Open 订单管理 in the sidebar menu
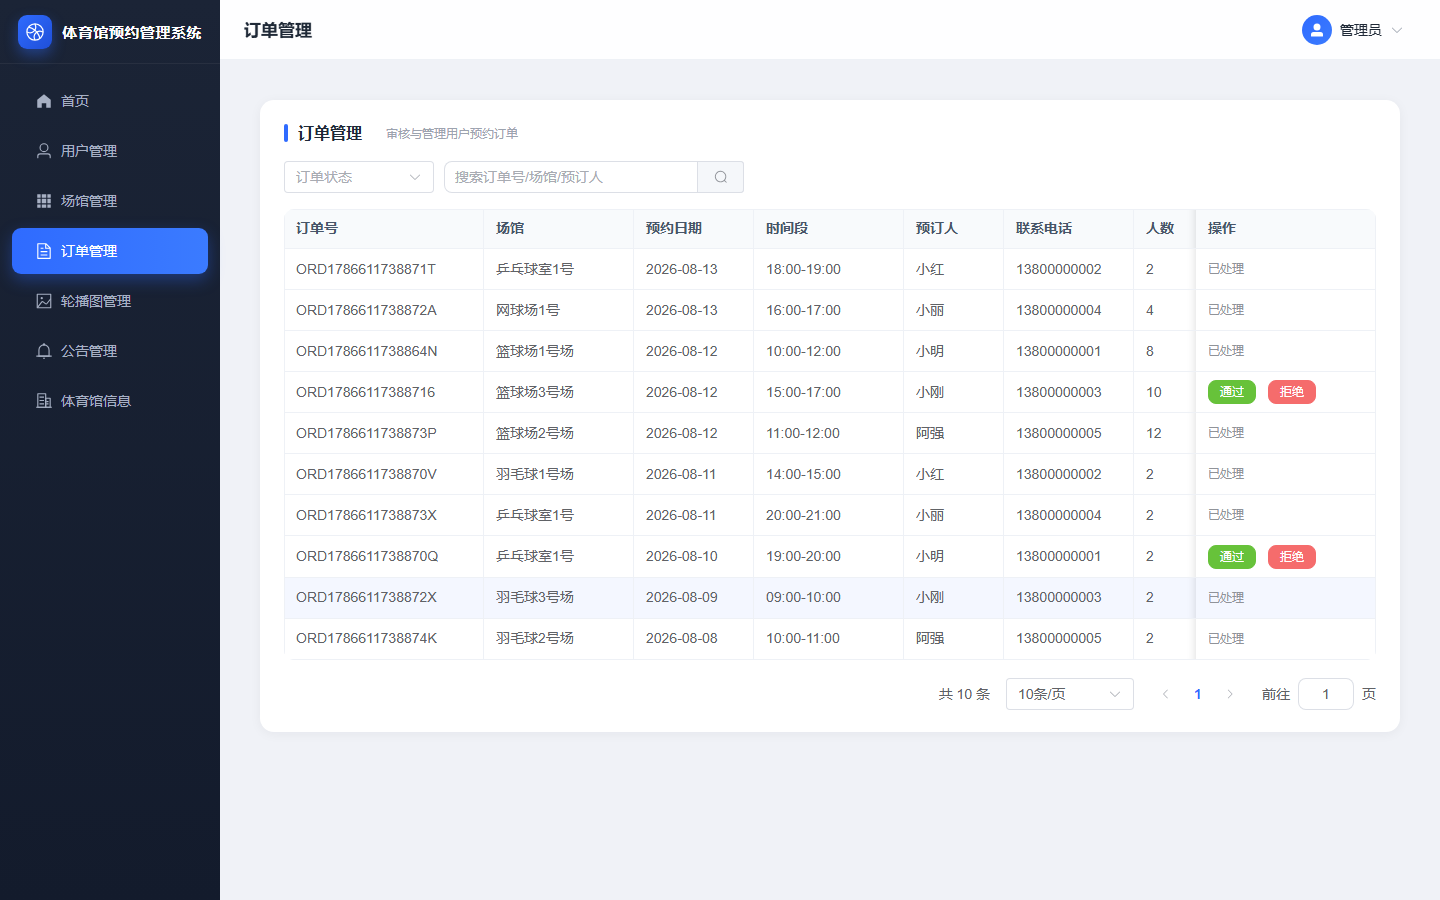This screenshot has width=1440, height=900. [110, 251]
